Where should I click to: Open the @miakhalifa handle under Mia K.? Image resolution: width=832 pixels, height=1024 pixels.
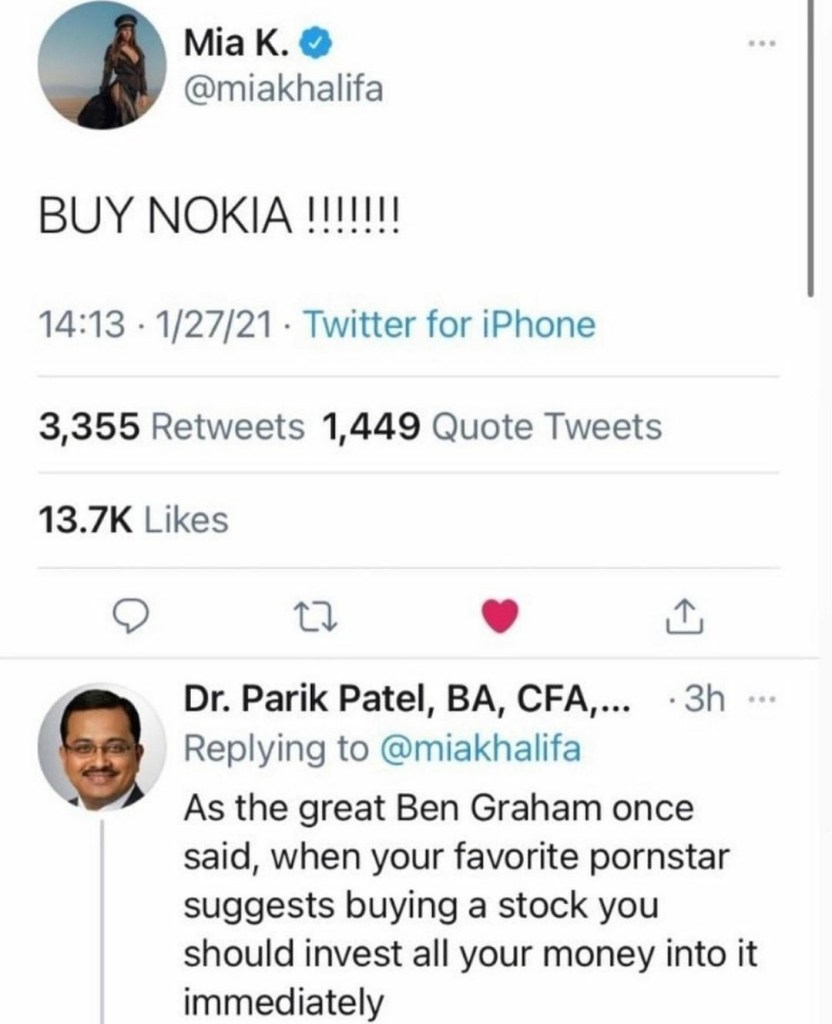pos(284,90)
